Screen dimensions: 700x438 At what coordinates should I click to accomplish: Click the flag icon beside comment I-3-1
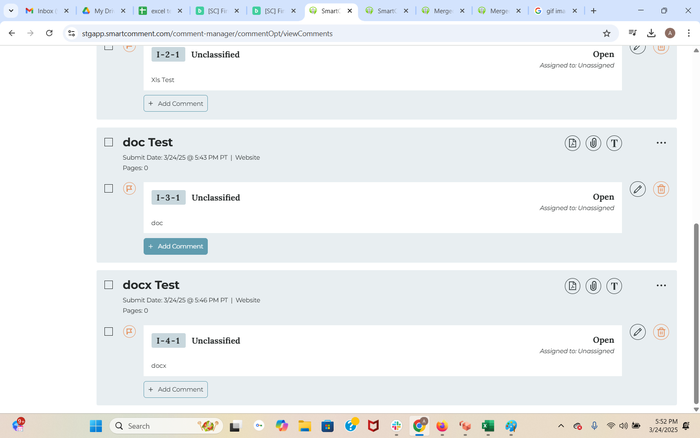coord(129,189)
